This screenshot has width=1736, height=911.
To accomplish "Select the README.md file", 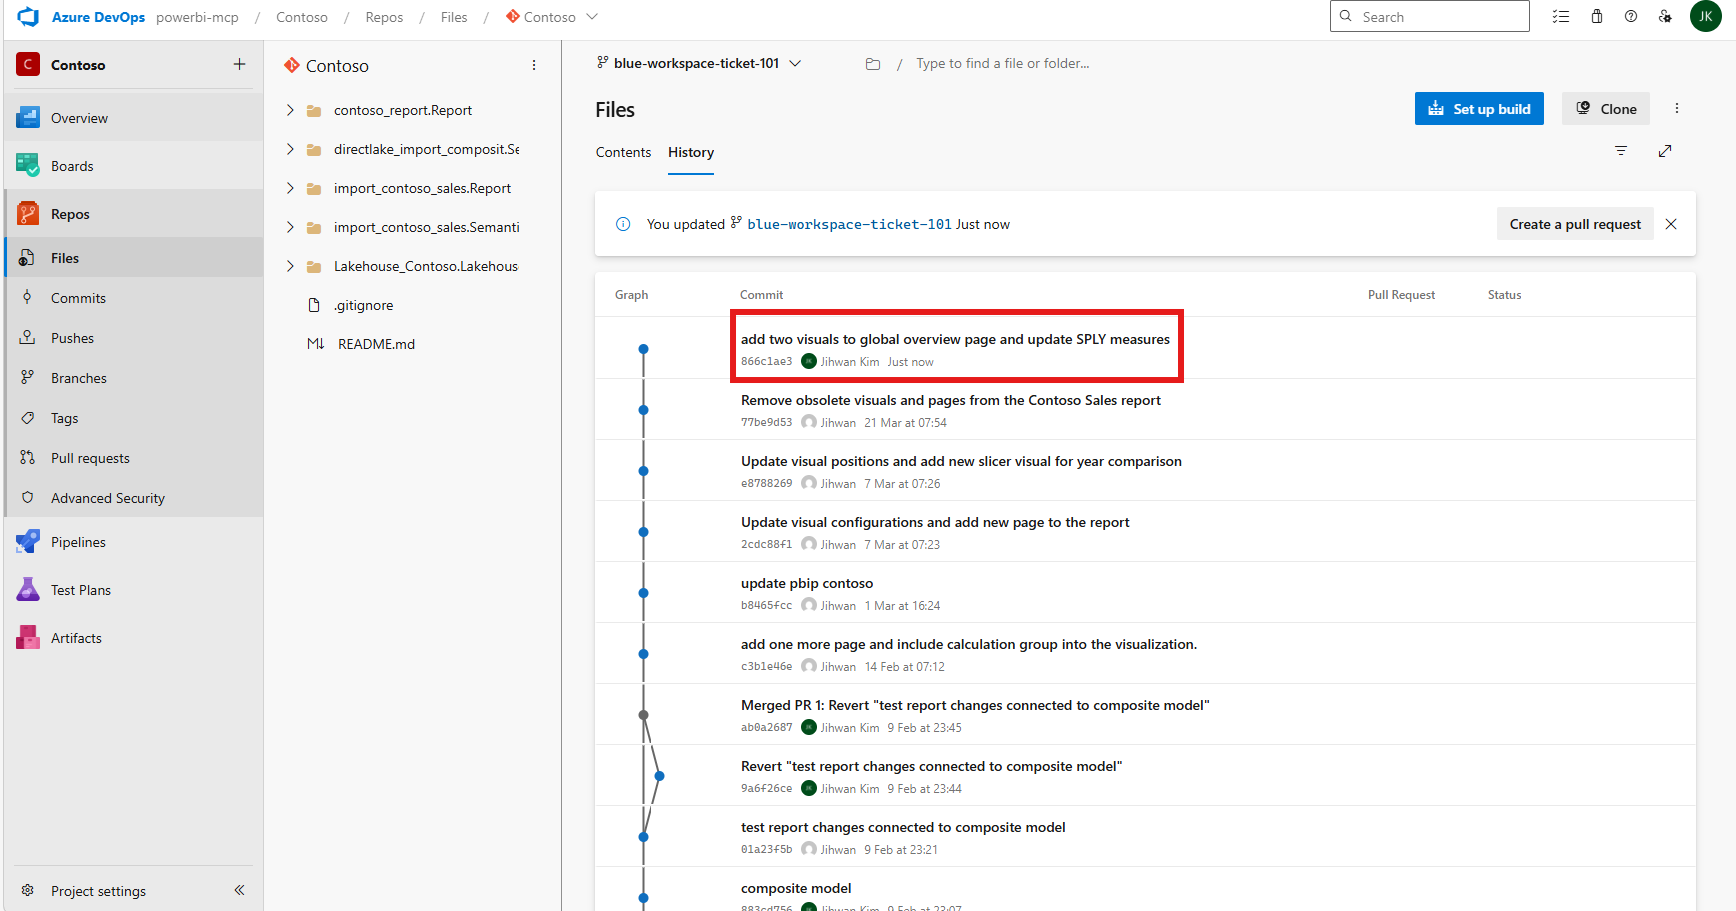I will point(375,344).
